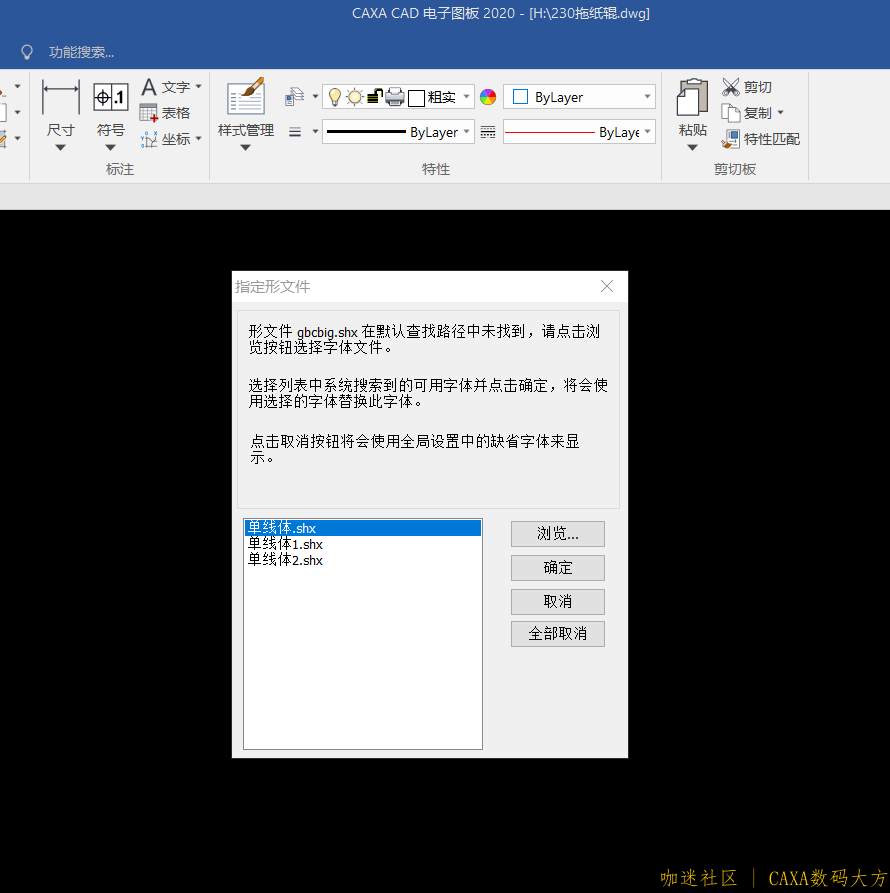This screenshot has height=893, width=890.
Task: Select 单线体1.shx in the font list
Action: click(x=286, y=544)
